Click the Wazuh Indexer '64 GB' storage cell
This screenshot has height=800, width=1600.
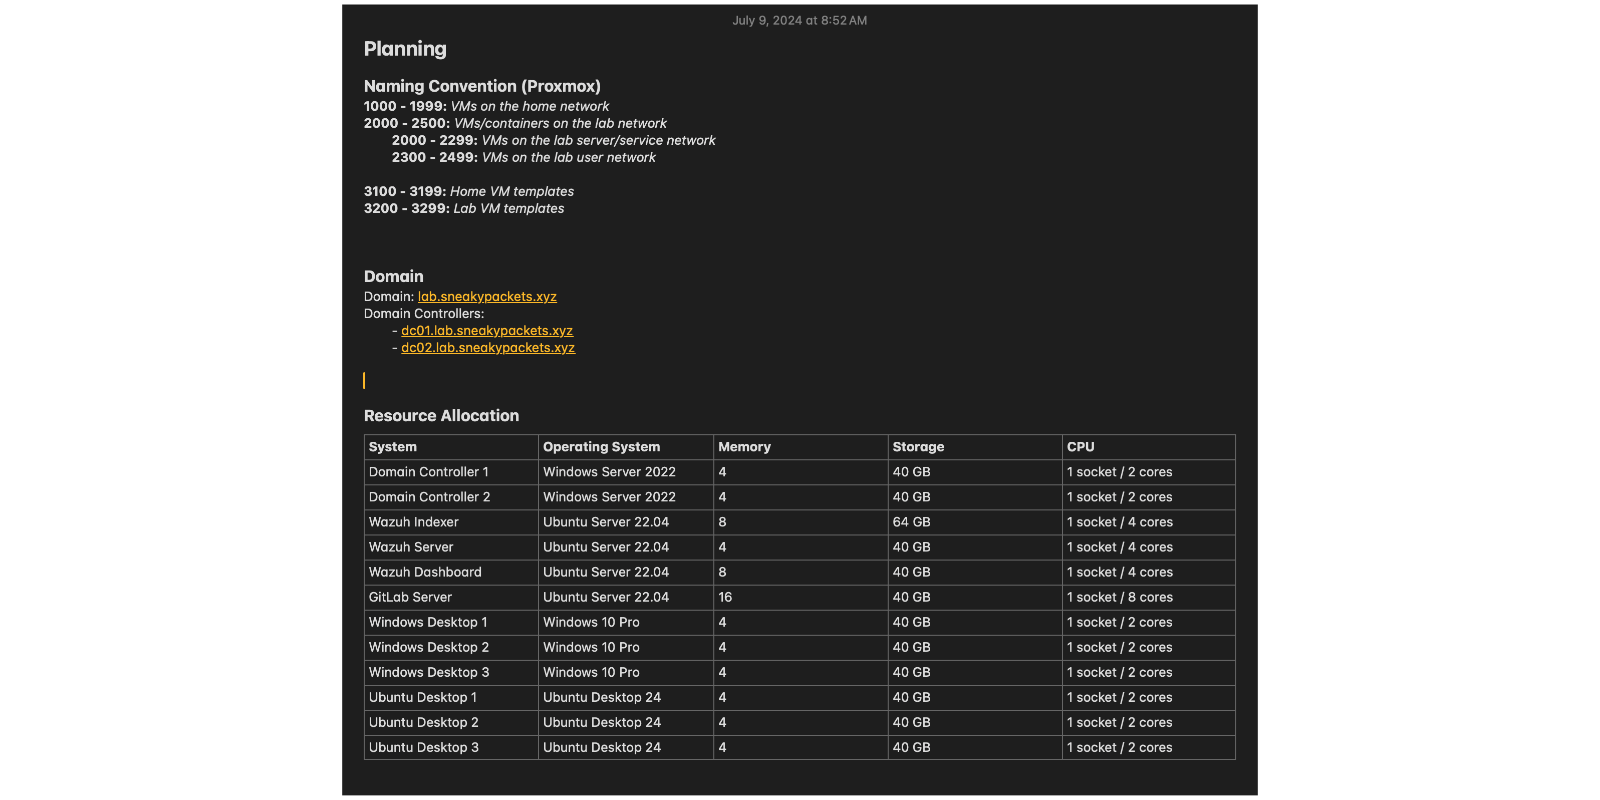pyautogui.click(x=975, y=522)
